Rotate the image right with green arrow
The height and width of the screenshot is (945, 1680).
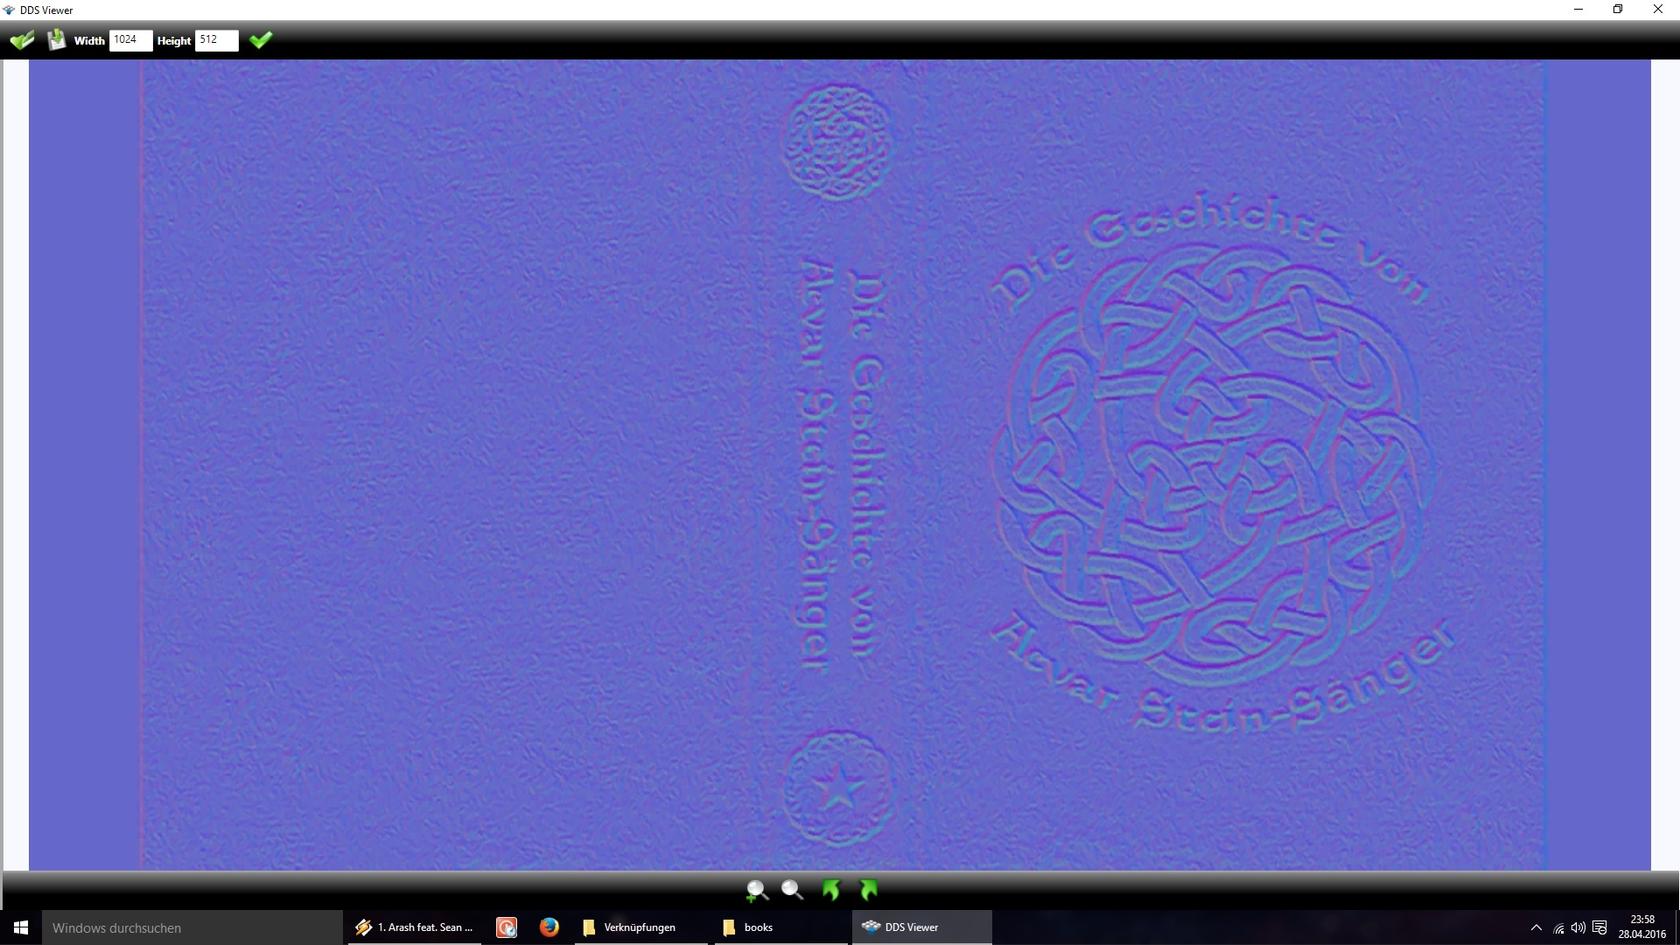pos(868,890)
